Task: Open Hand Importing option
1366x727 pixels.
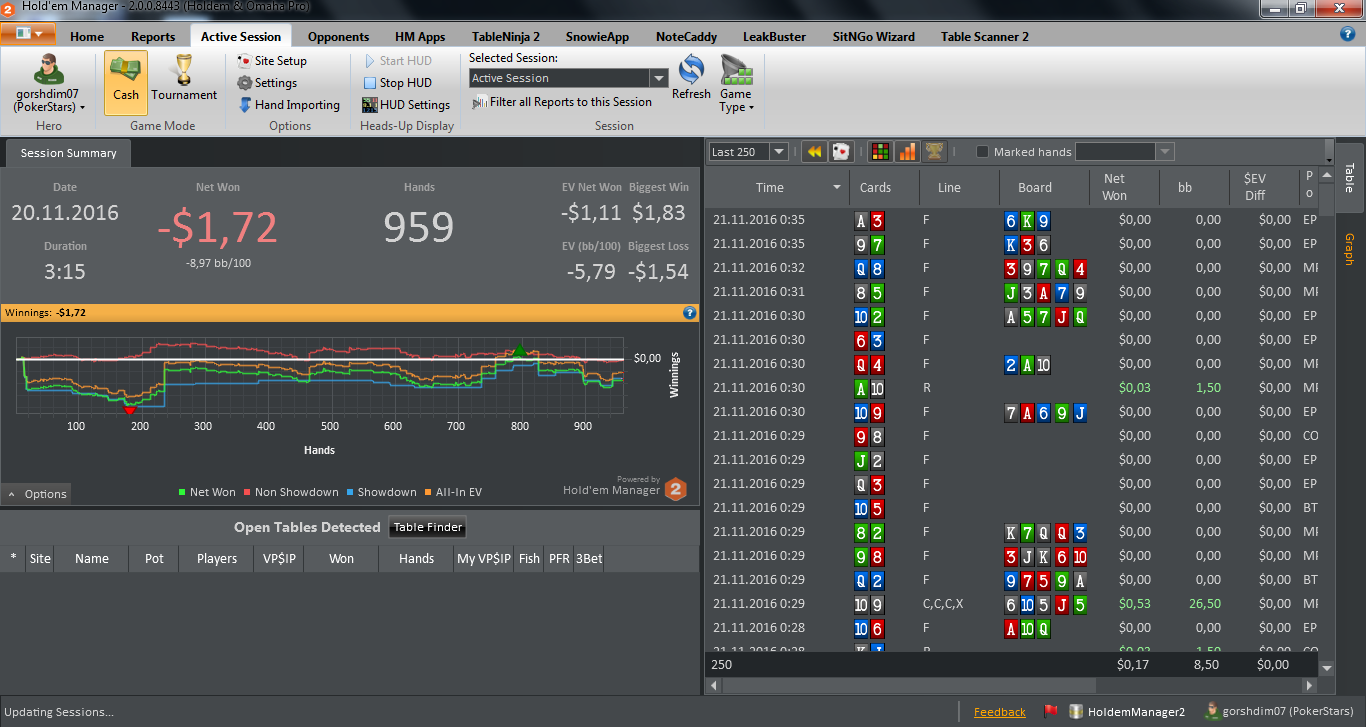Action: pos(289,105)
